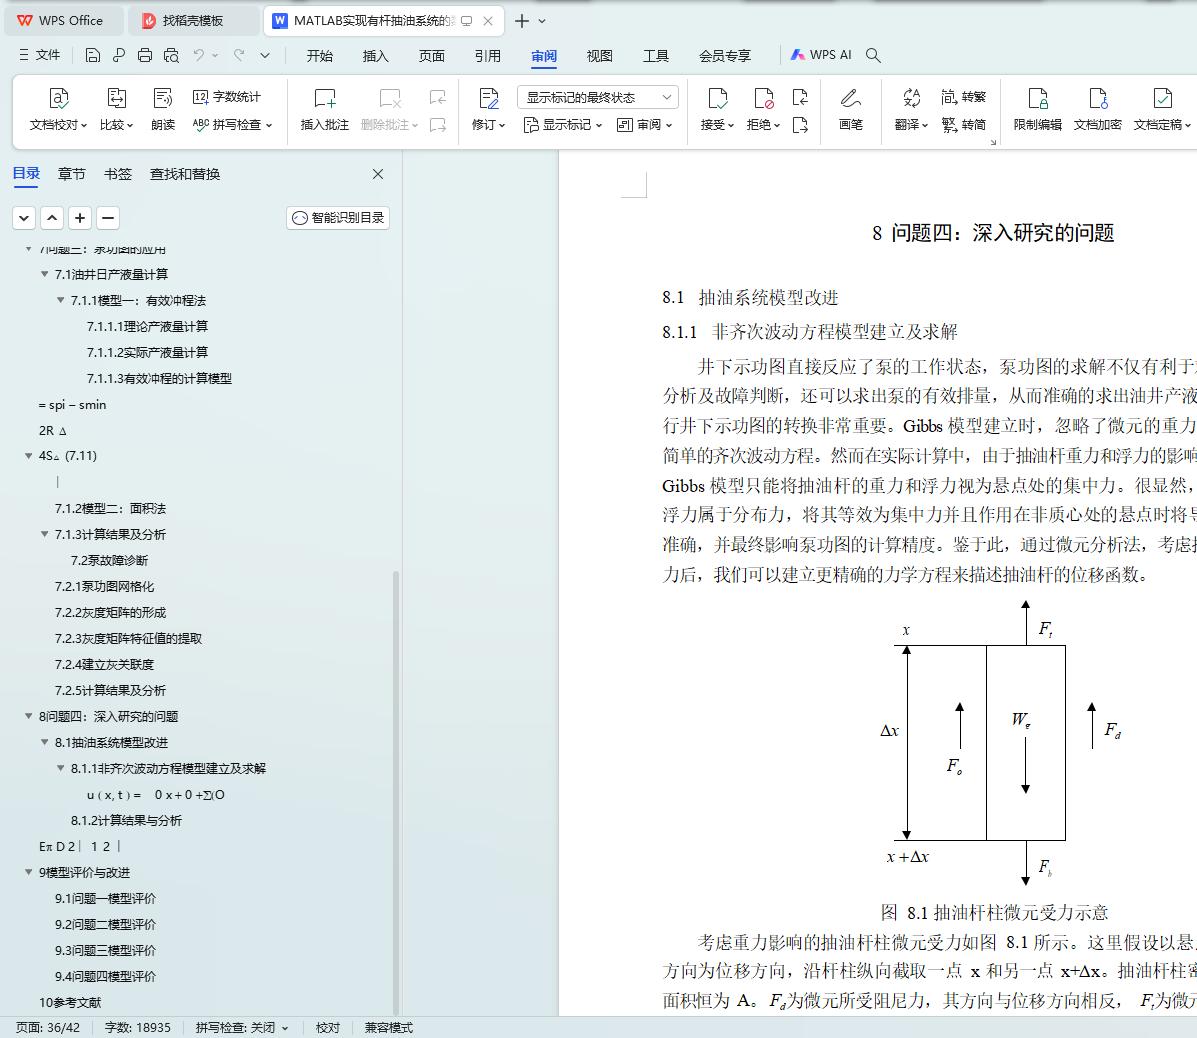Open 字数统计 word count
Viewport: 1197px width, 1038px height.
coord(227,97)
